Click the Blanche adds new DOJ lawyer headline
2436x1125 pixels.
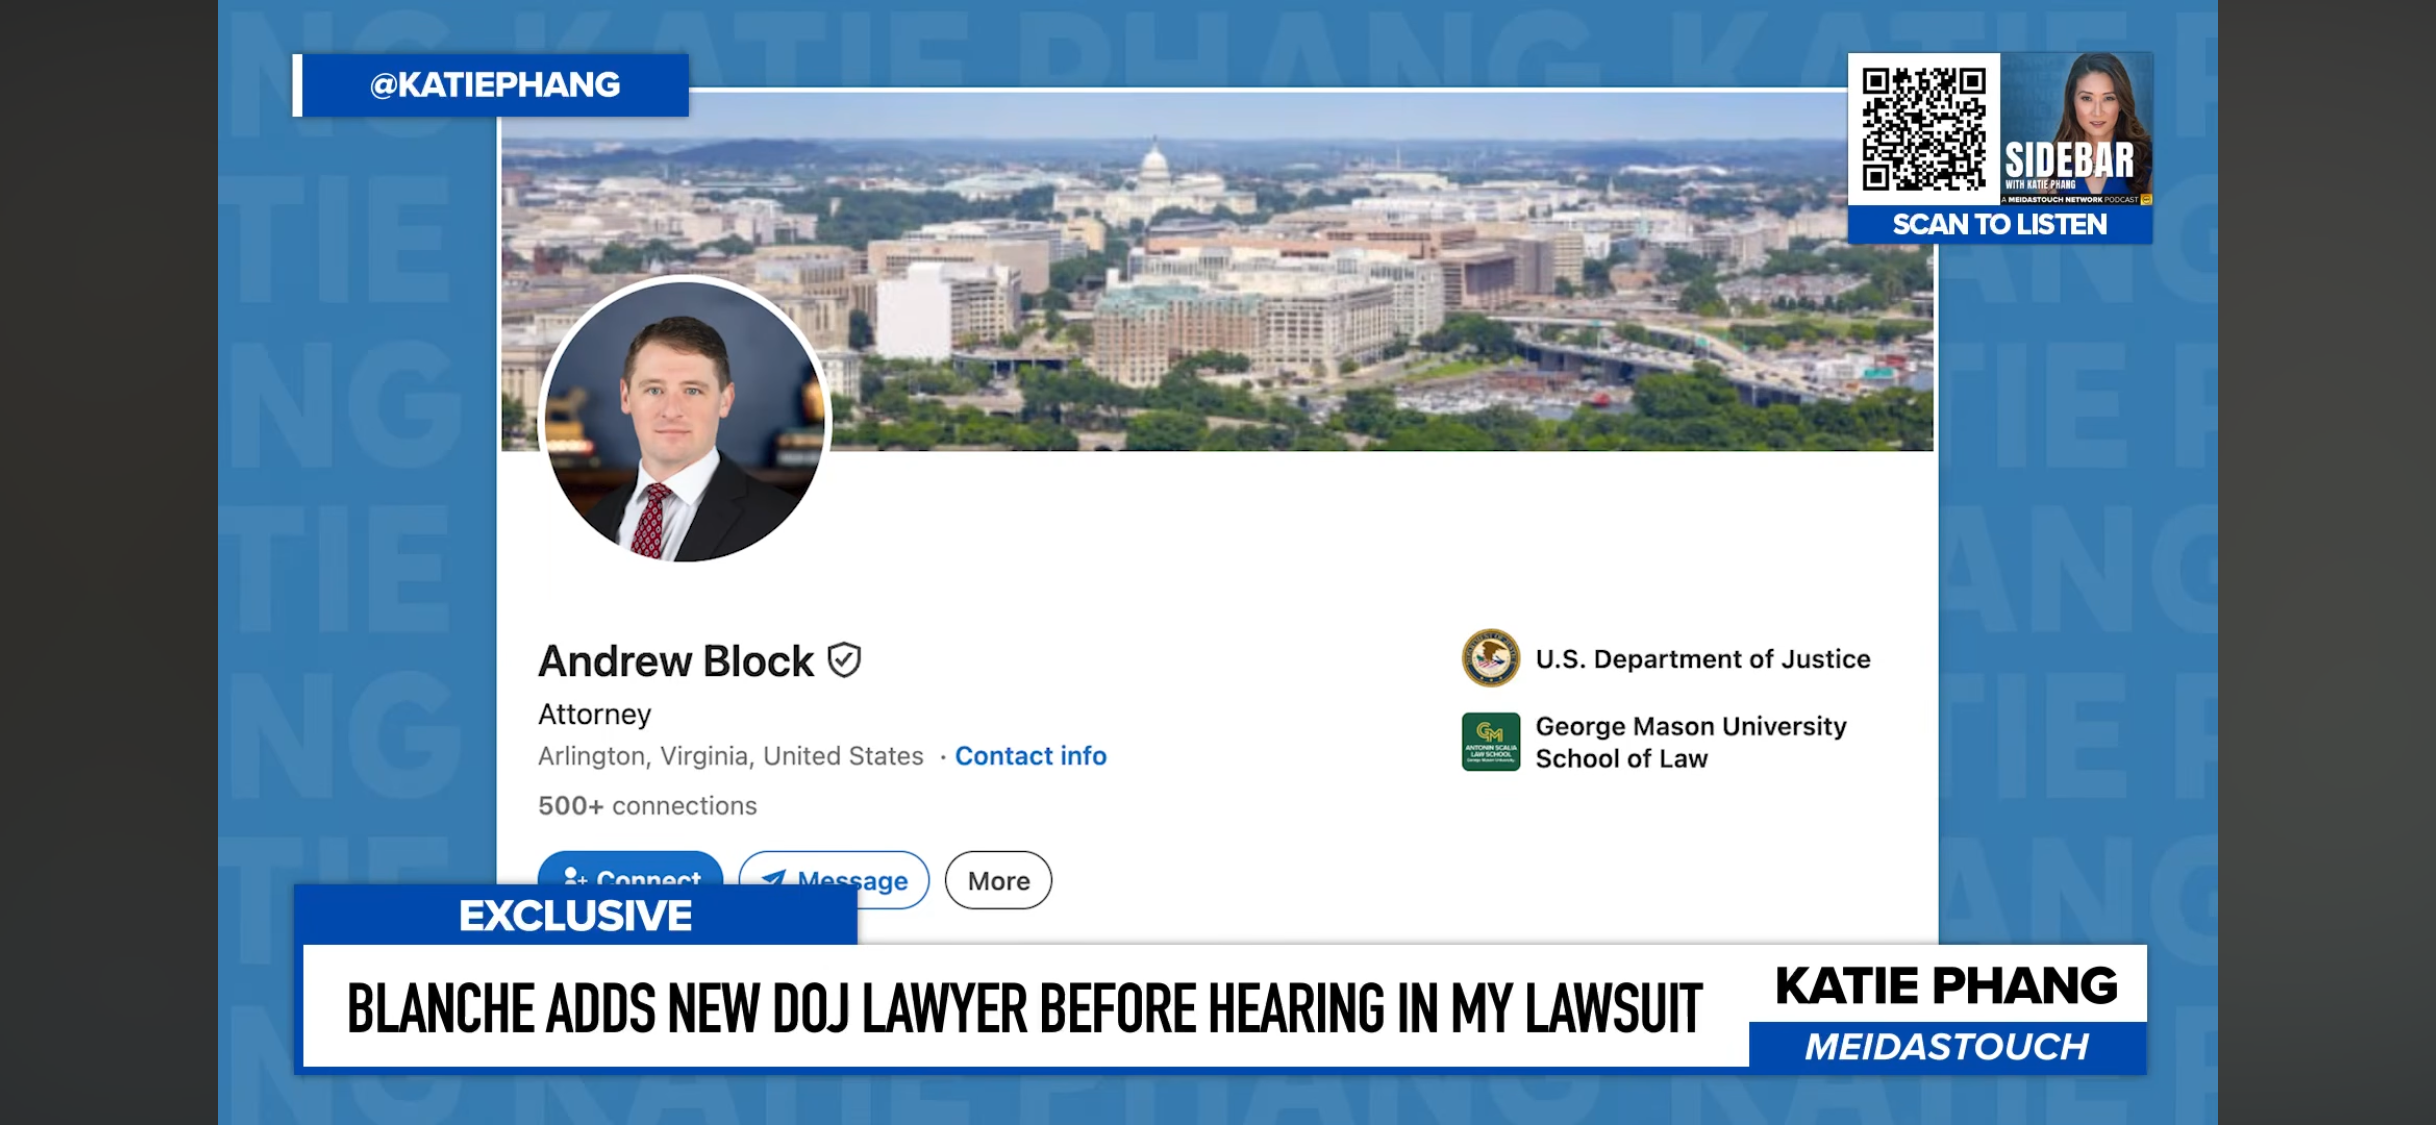point(1024,1008)
